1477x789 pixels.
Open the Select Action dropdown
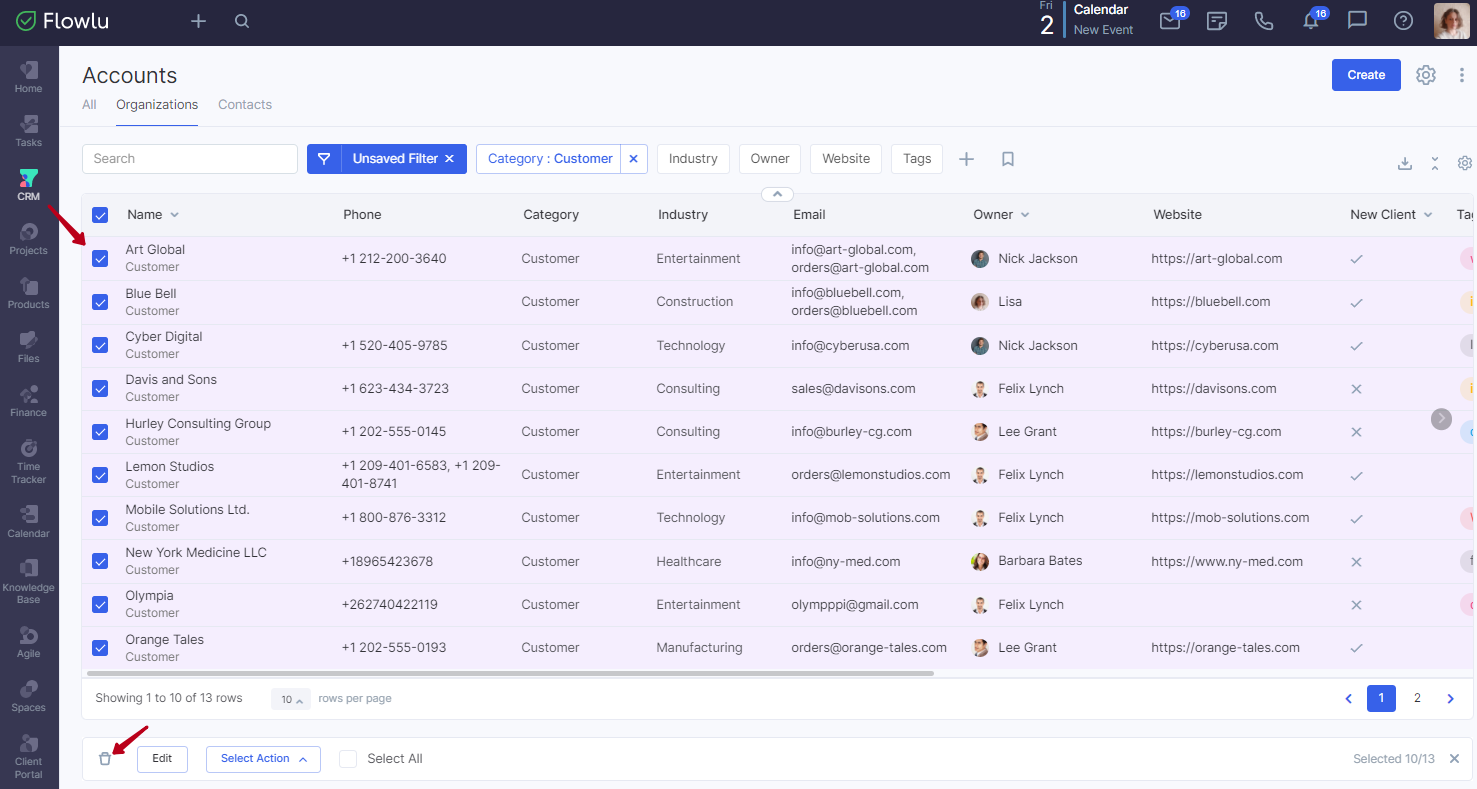263,759
